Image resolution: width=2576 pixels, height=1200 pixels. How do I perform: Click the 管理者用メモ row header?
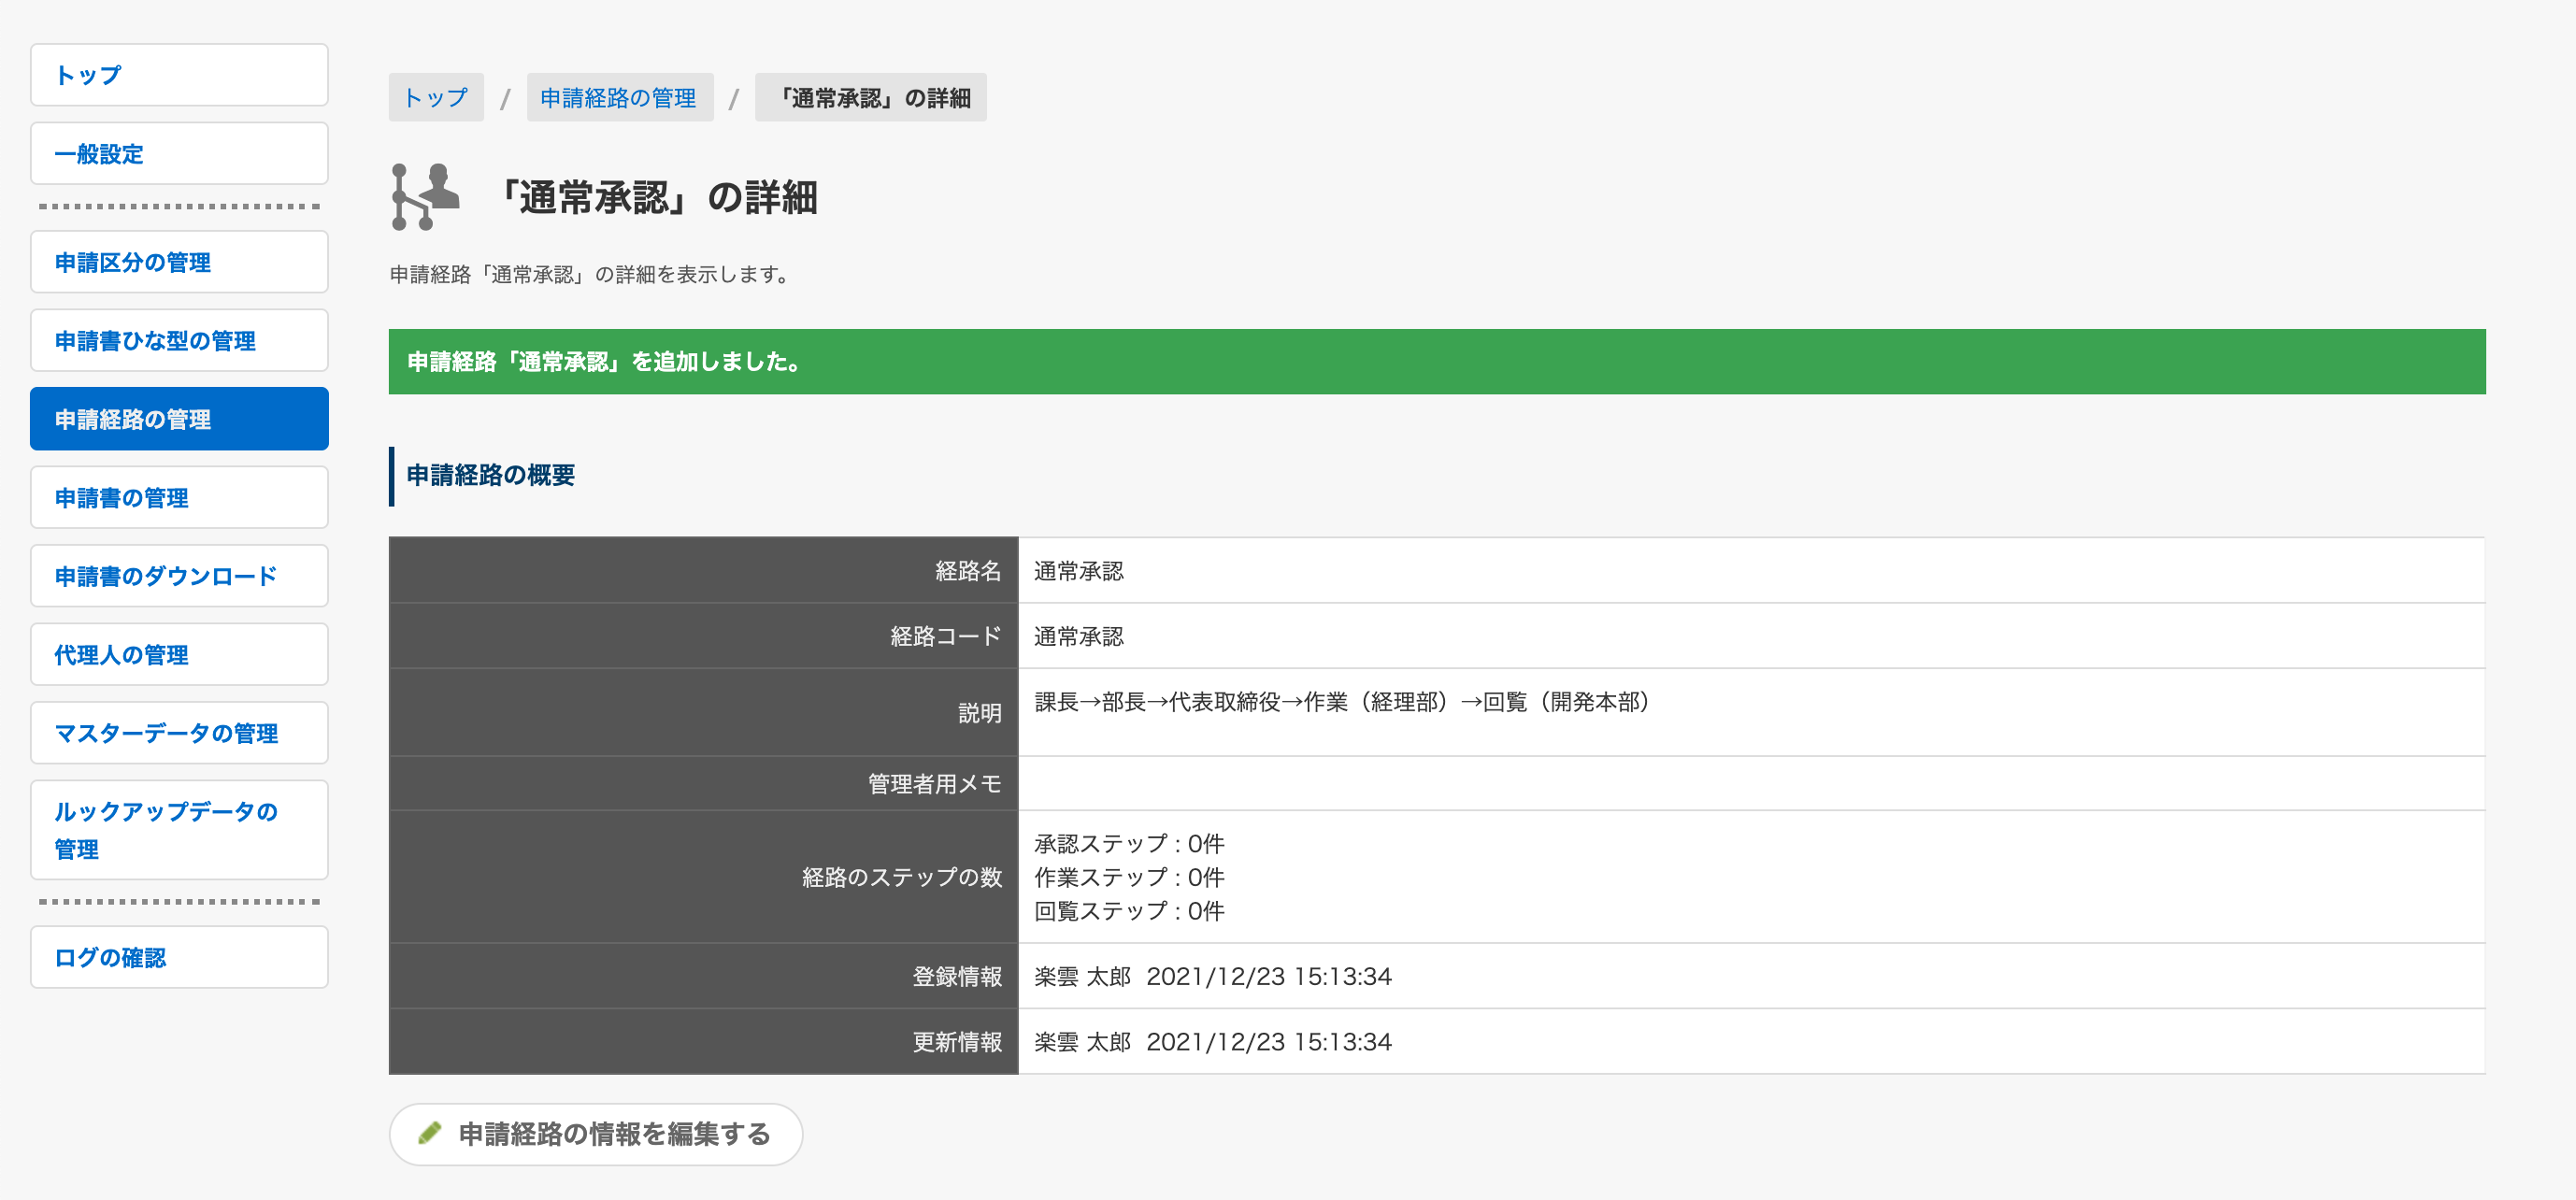point(704,784)
